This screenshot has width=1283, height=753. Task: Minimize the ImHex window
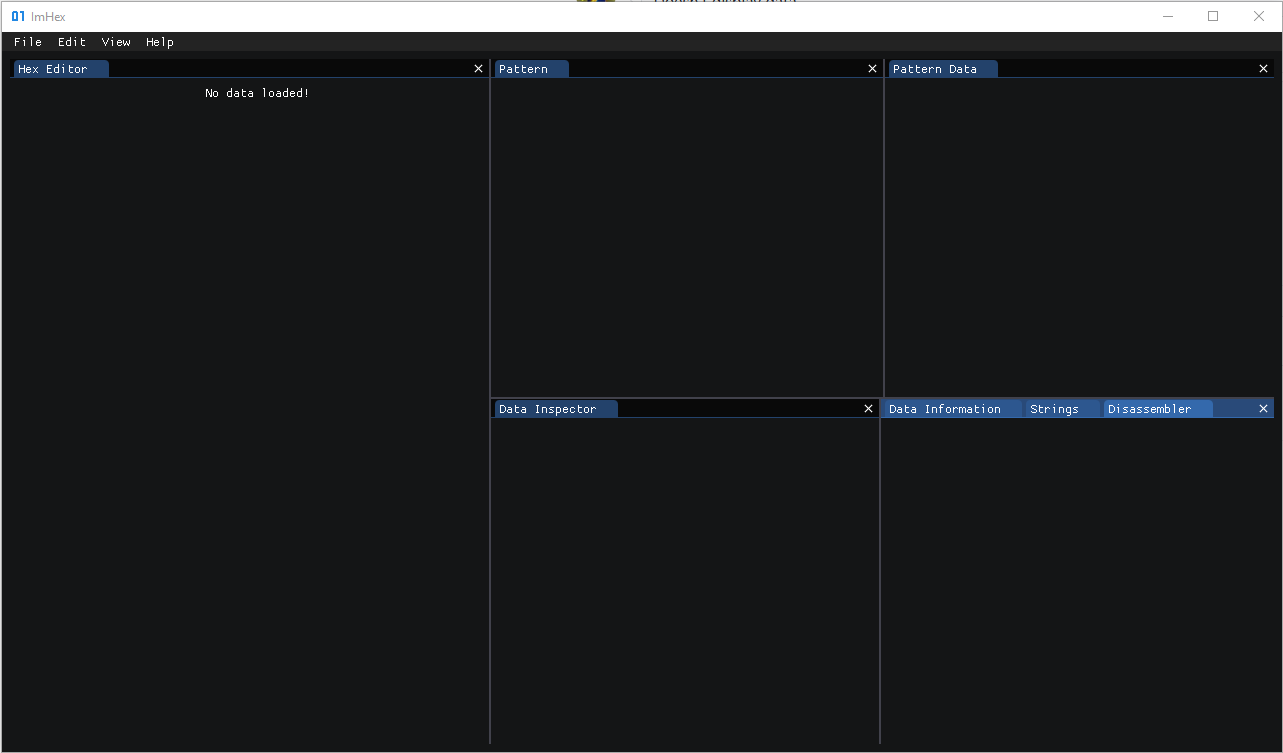coord(1168,16)
